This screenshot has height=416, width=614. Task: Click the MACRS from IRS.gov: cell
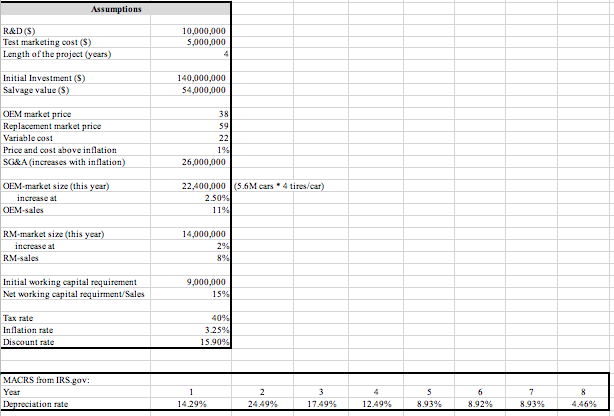click(x=76, y=380)
